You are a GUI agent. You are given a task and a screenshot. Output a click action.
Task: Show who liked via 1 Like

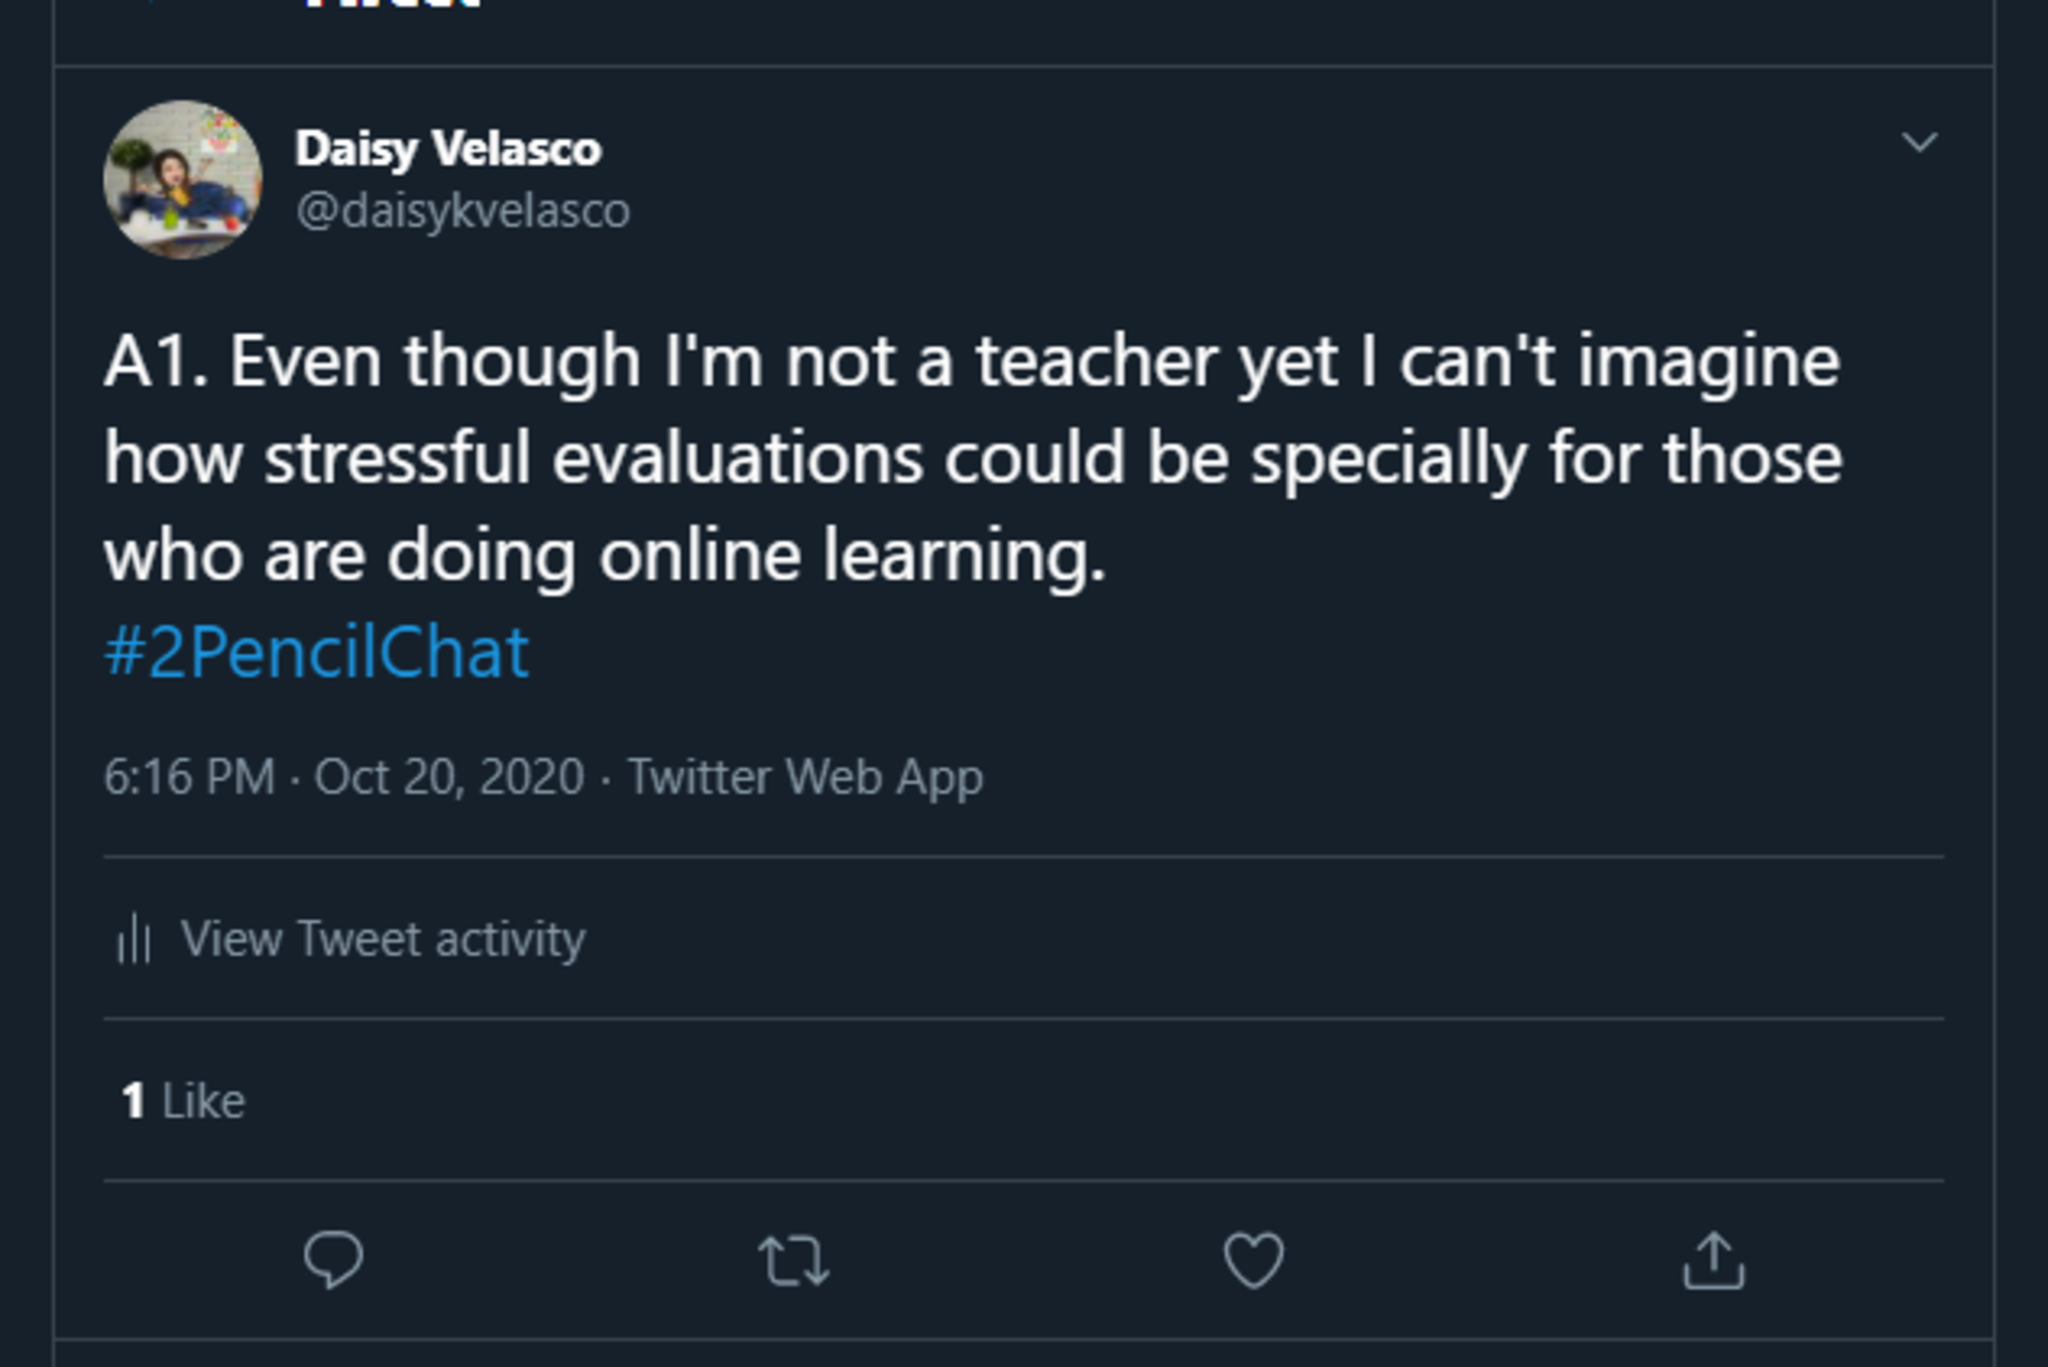(183, 1101)
